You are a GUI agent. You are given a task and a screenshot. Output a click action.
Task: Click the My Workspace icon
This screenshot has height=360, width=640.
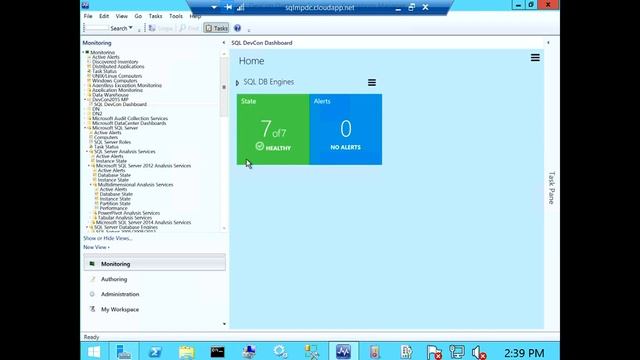92,309
